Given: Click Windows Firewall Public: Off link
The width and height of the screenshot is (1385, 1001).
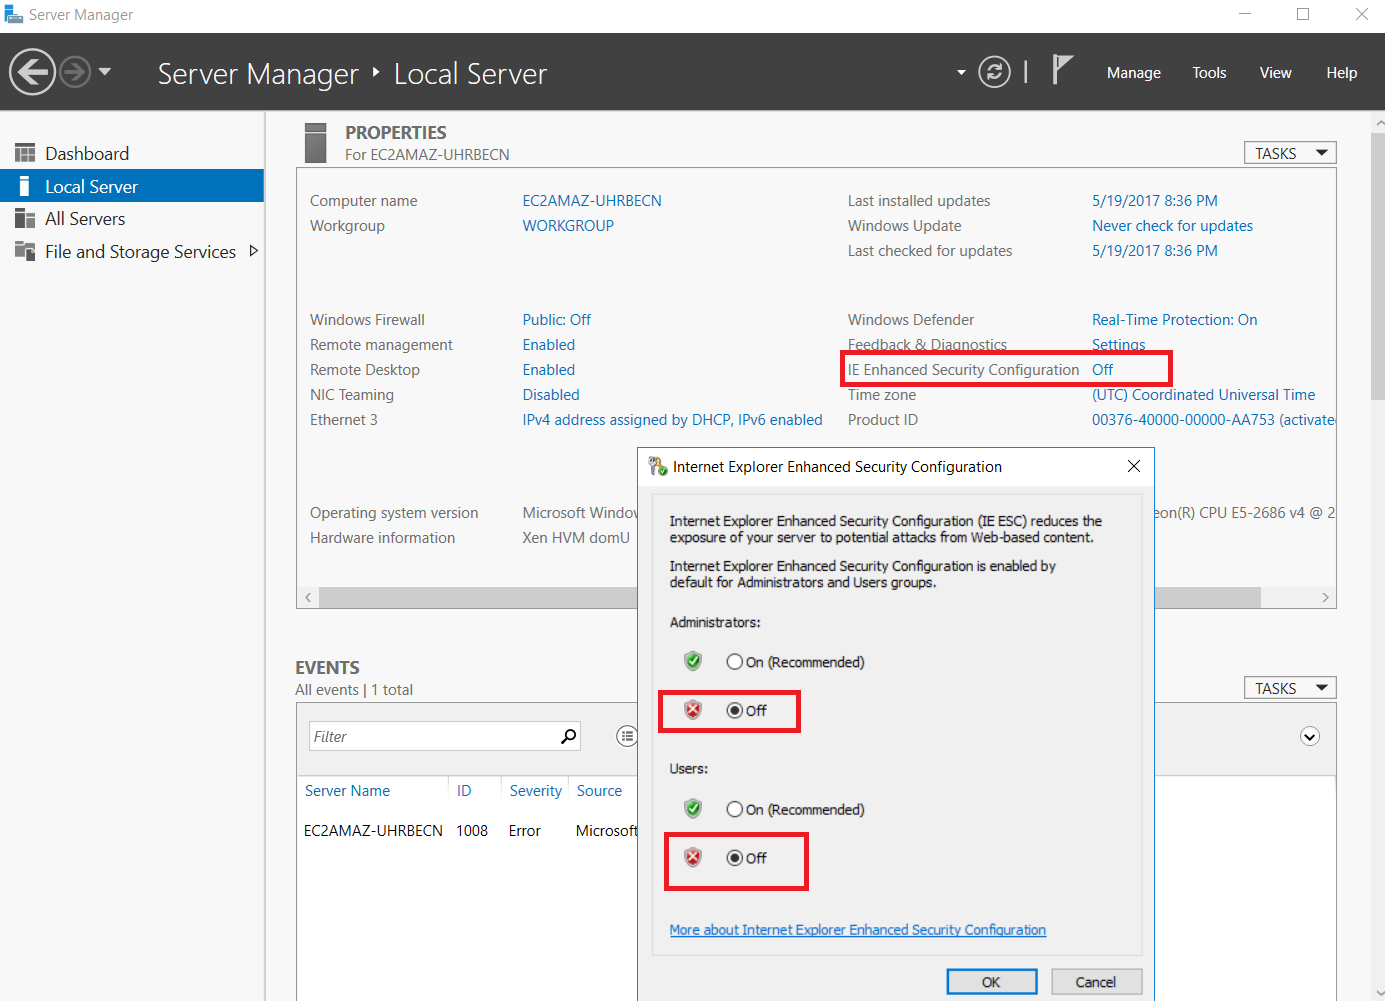Looking at the screenshot, I should pyautogui.click(x=556, y=320).
